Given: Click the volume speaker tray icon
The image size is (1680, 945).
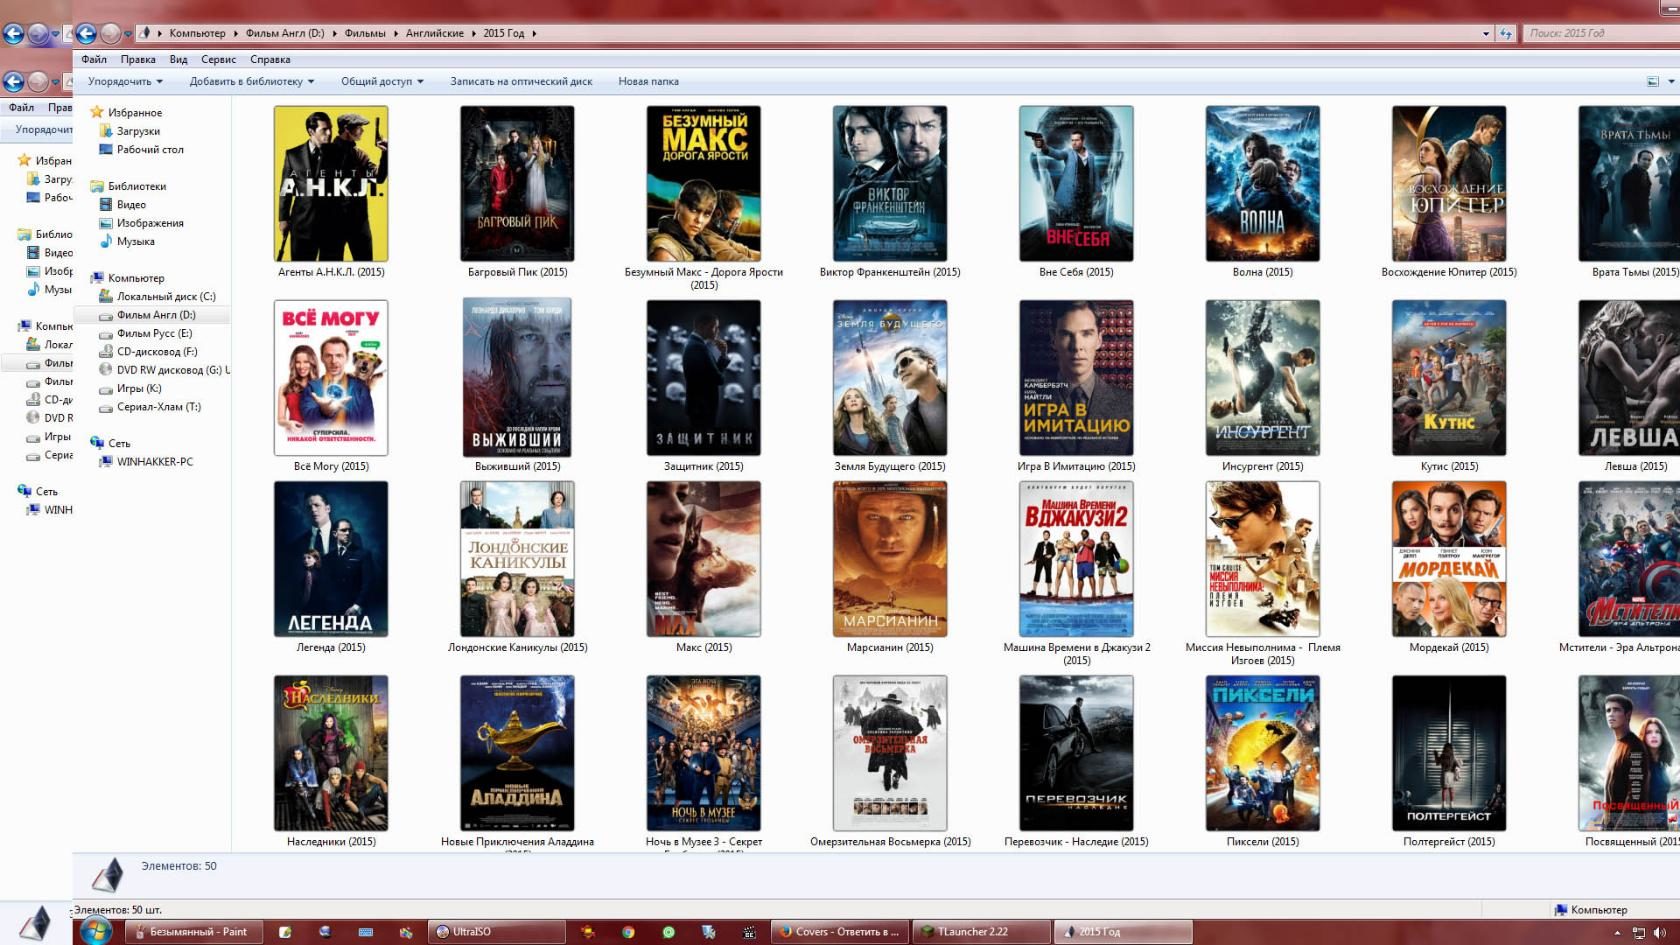Looking at the screenshot, I should click(x=1660, y=932).
